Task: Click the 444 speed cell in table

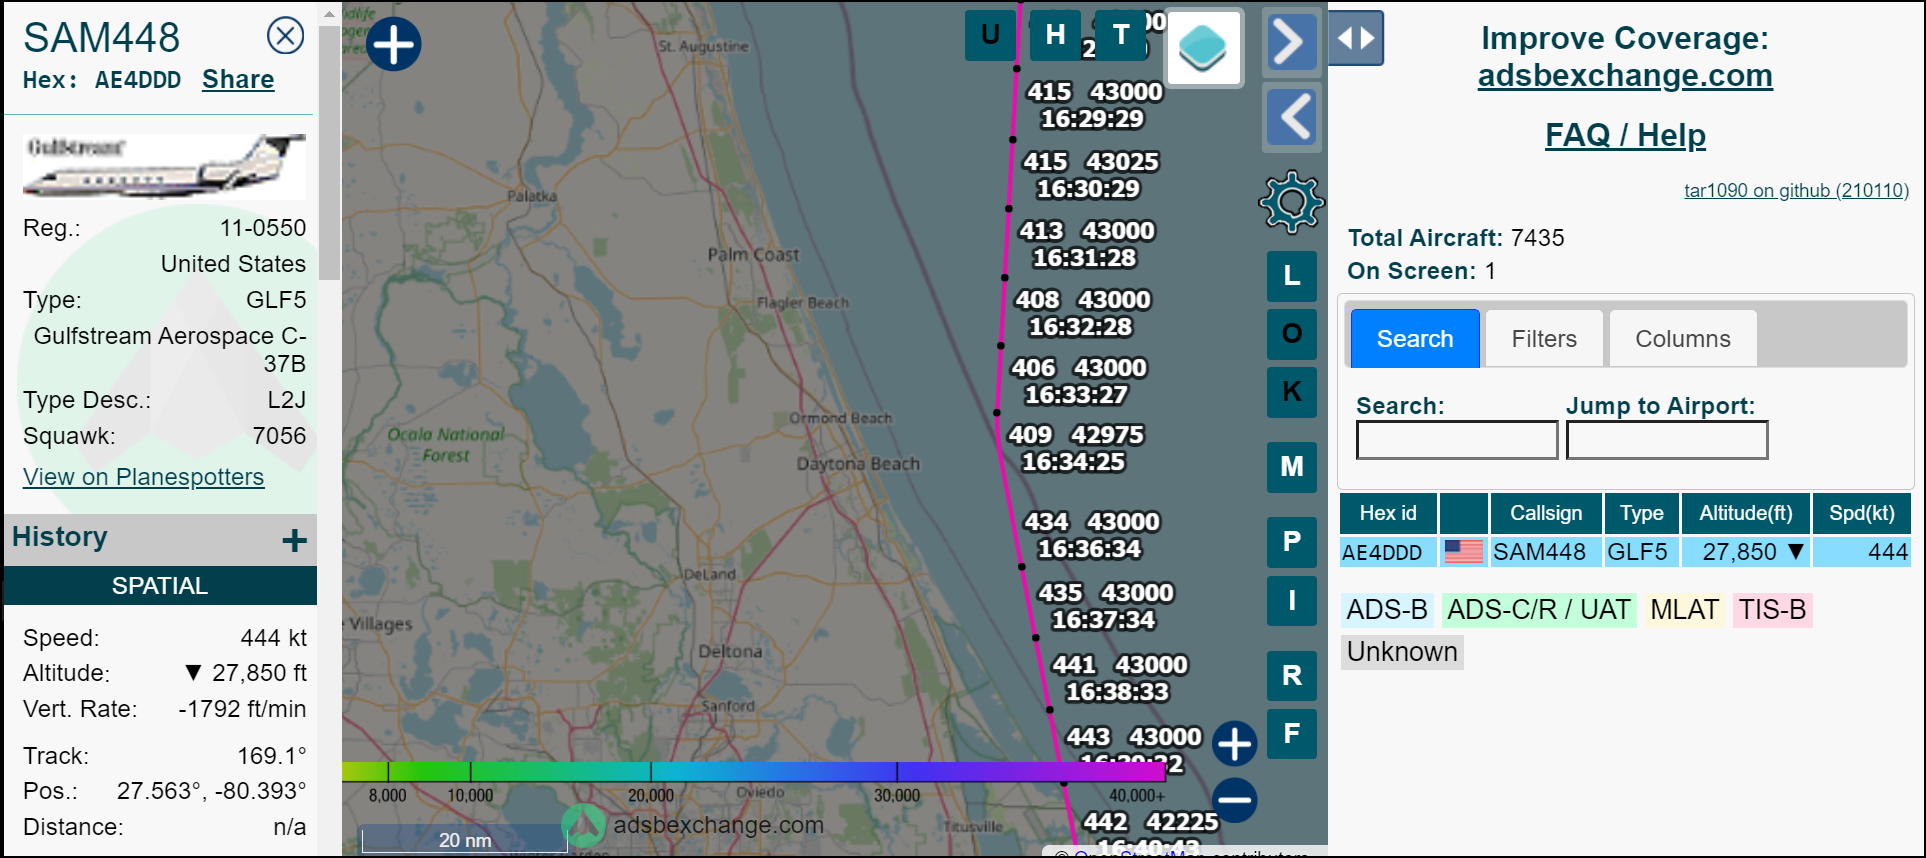Action: [x=1862, y=552]
